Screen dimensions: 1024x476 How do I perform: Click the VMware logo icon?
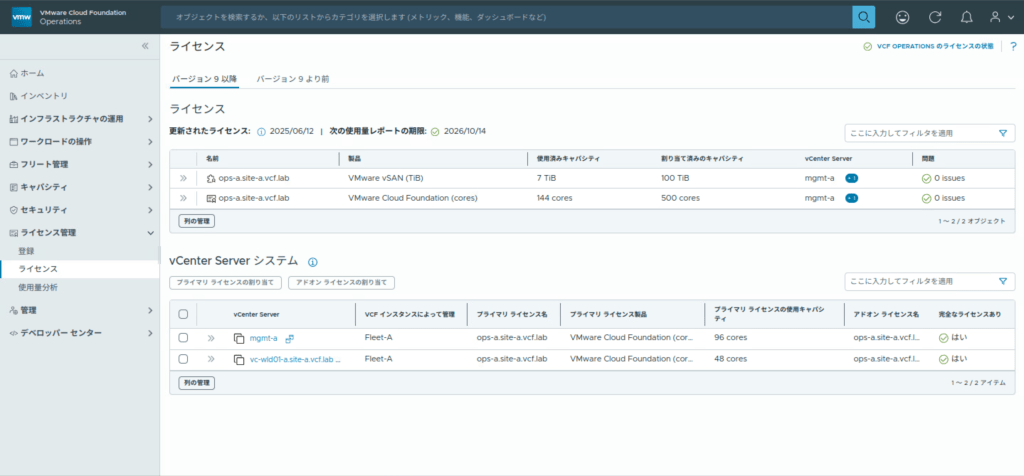[22, 17]
